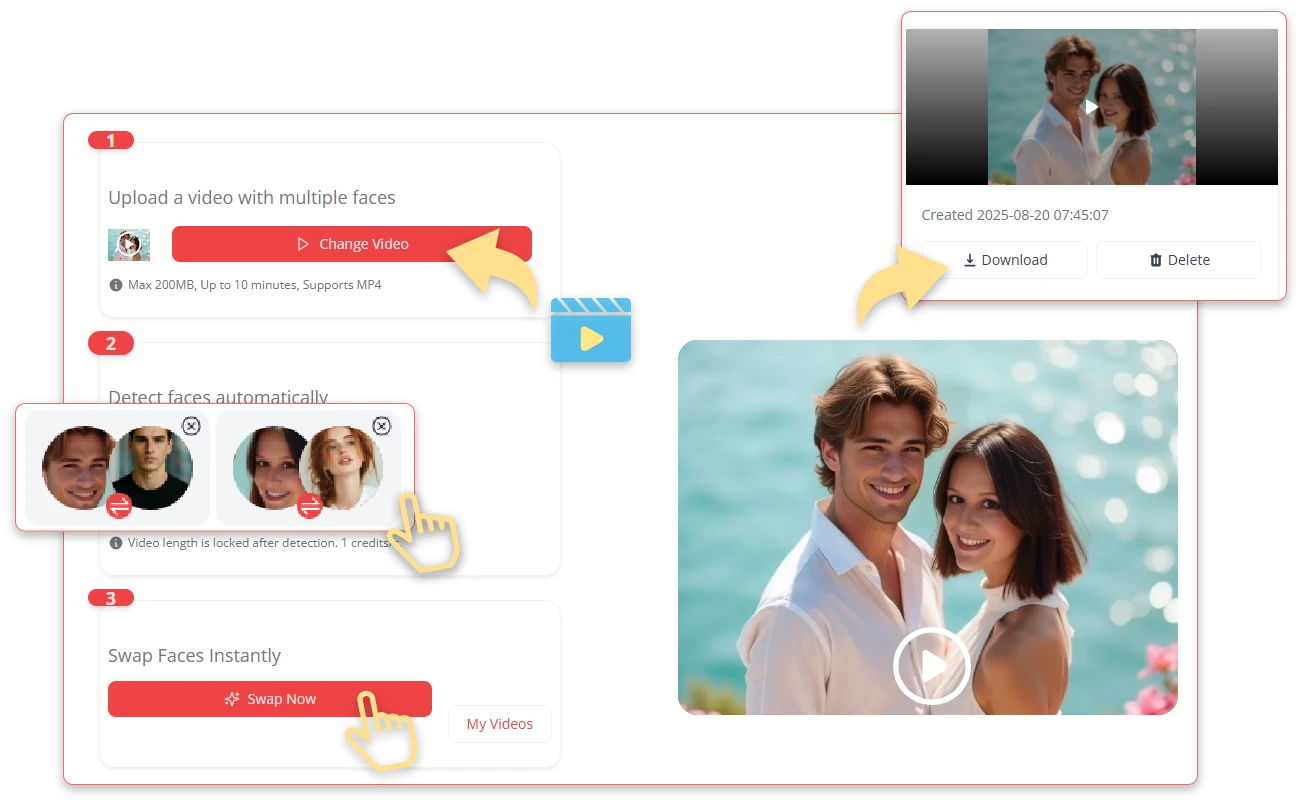This screenshot has width=1302, height=804.
Task: Play the created video in the result card
Action: click(1092, 106)
